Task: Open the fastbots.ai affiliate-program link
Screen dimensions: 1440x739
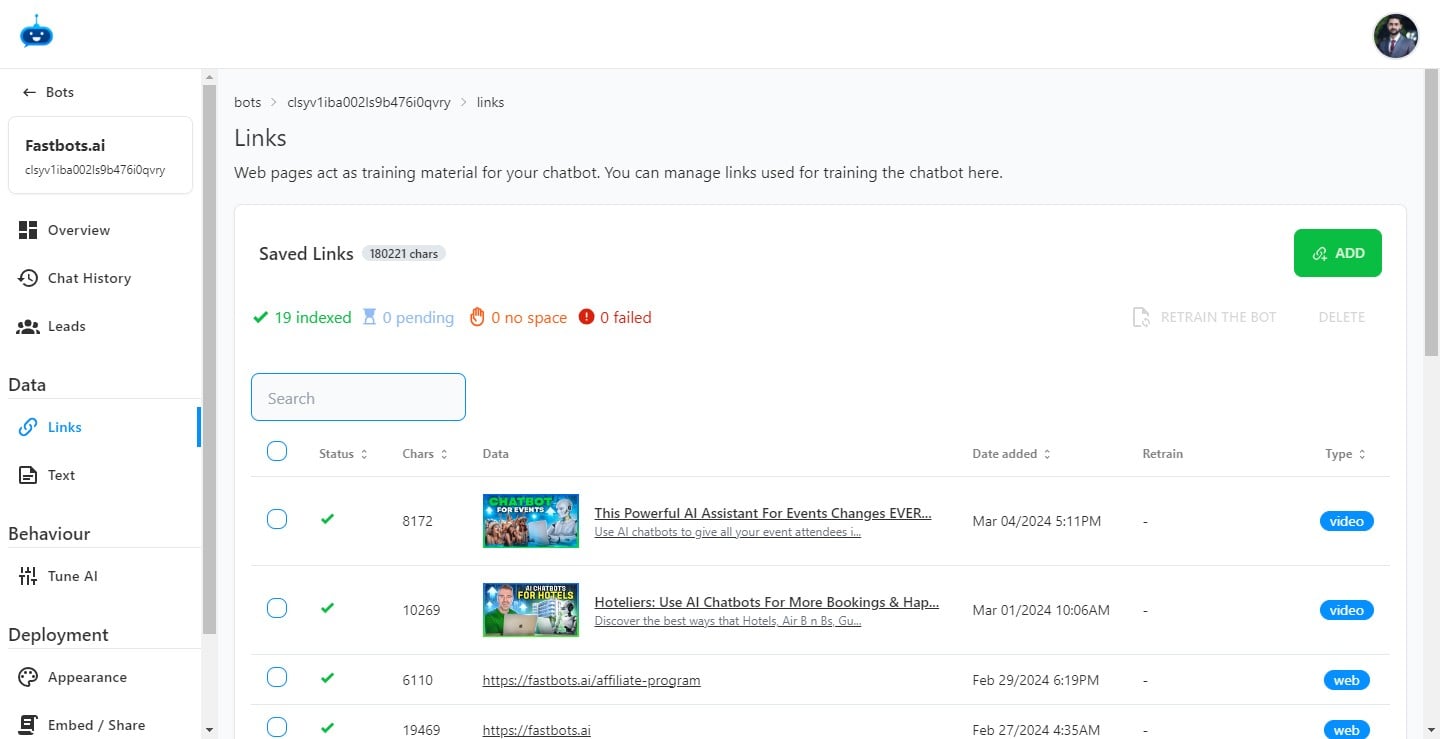Action: pos(591,680)
